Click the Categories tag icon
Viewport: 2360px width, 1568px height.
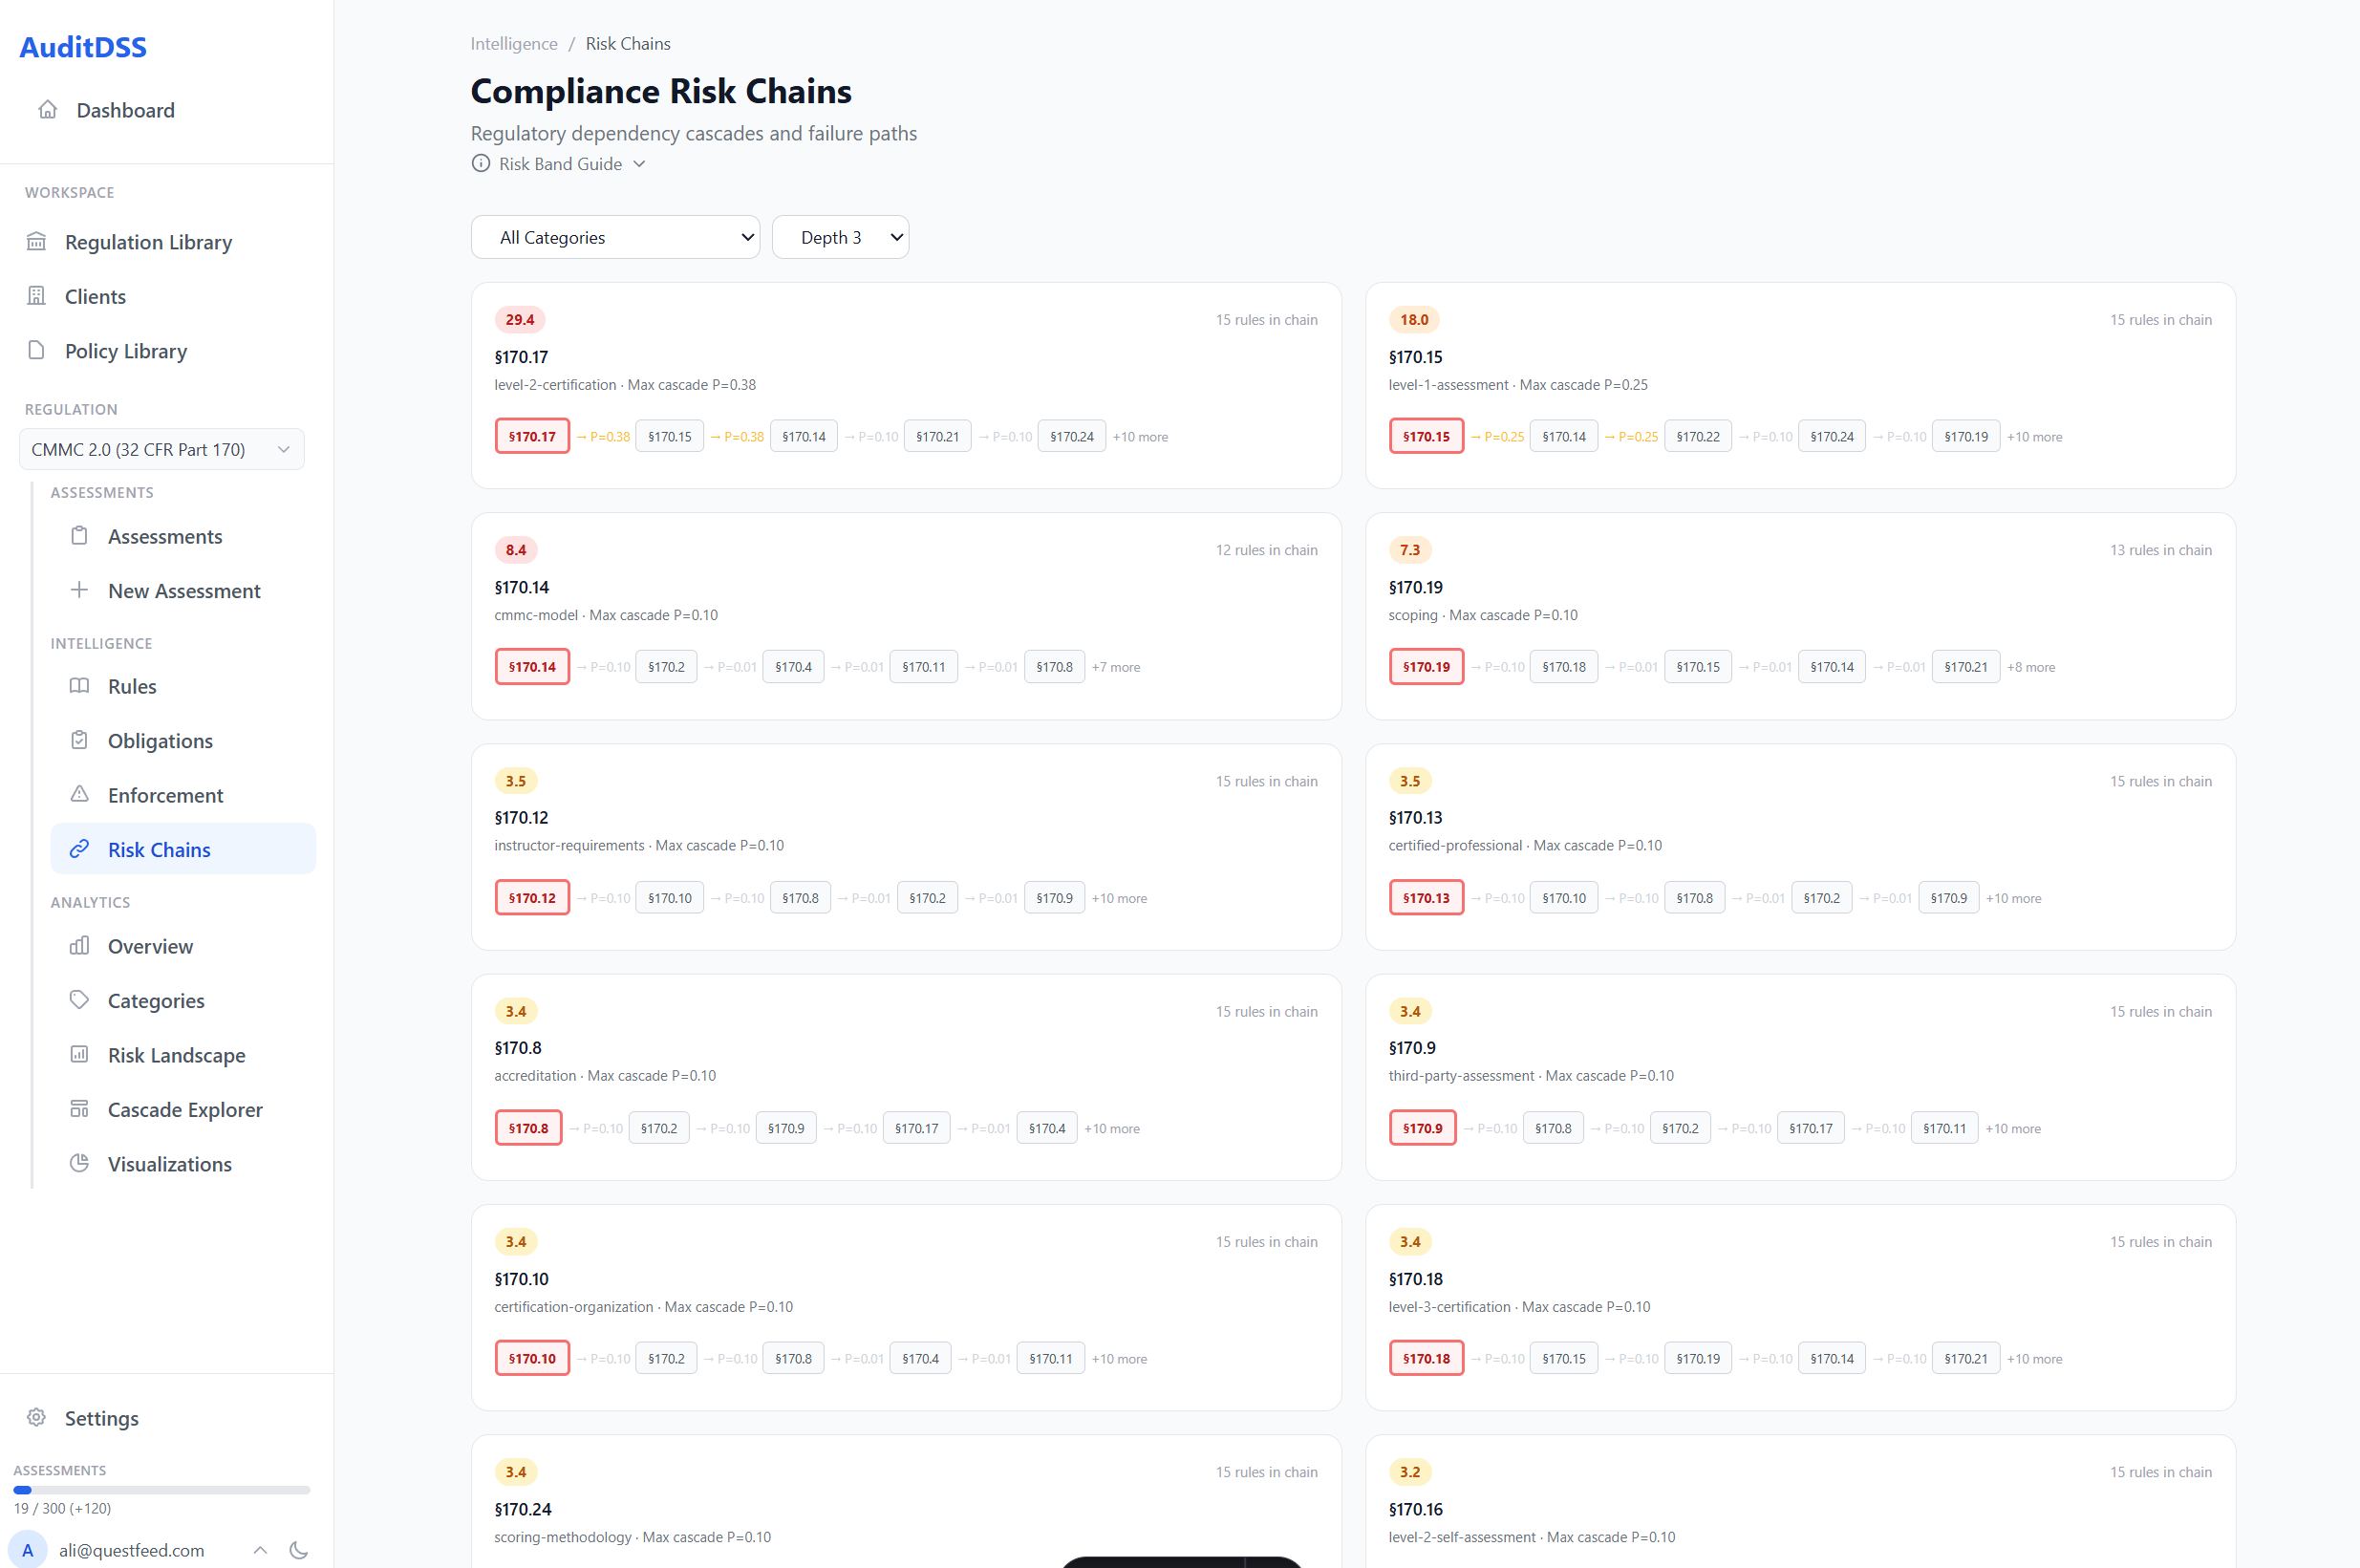[x=79, y=1000]
